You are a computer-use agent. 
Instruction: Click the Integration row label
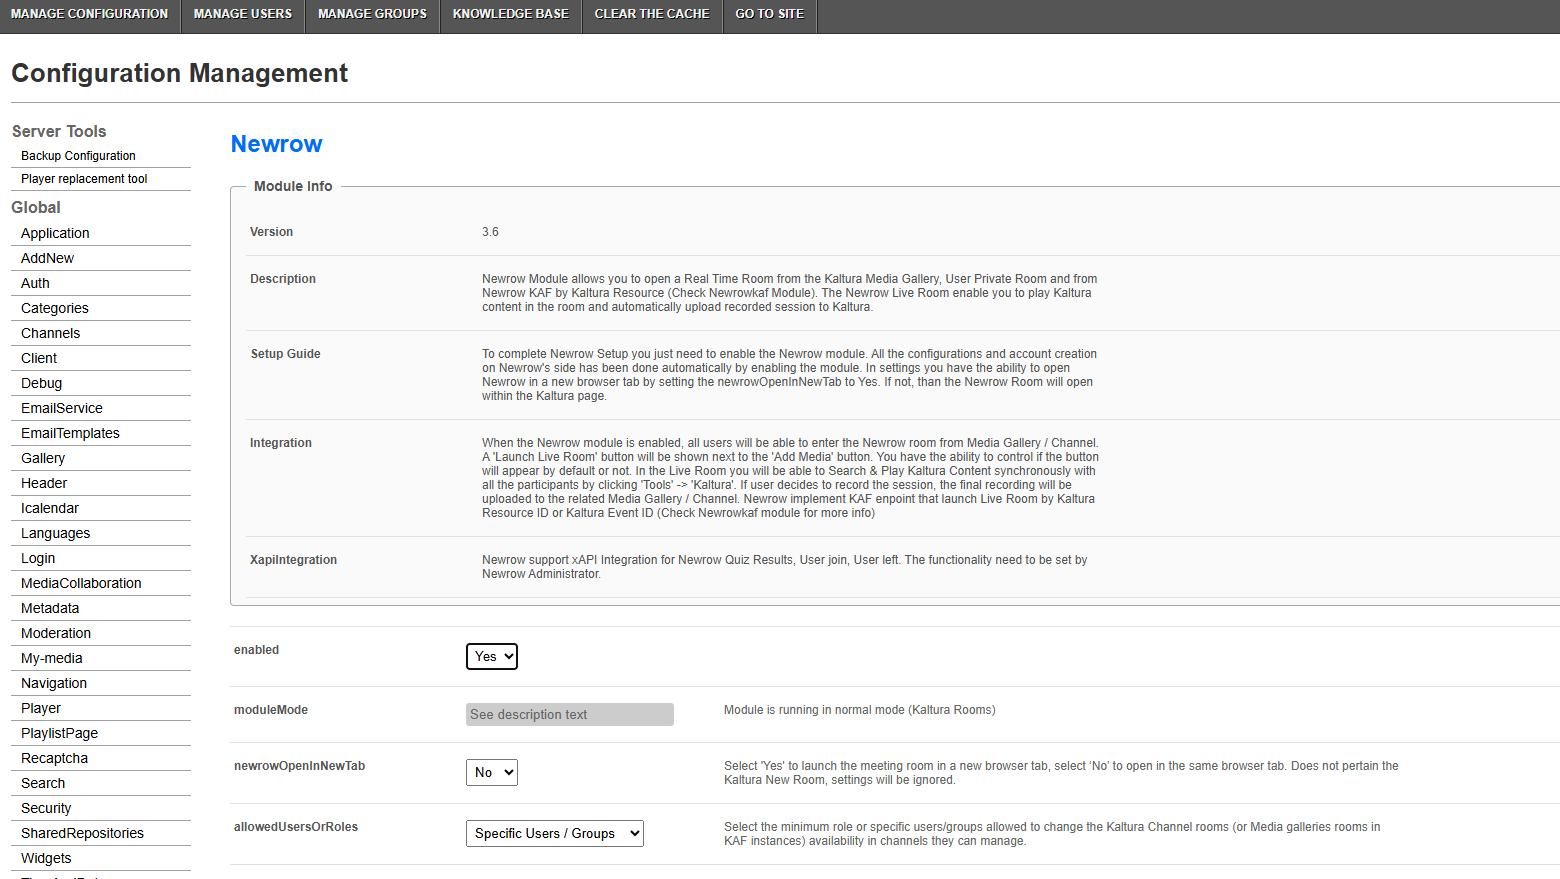coord(281,443)
